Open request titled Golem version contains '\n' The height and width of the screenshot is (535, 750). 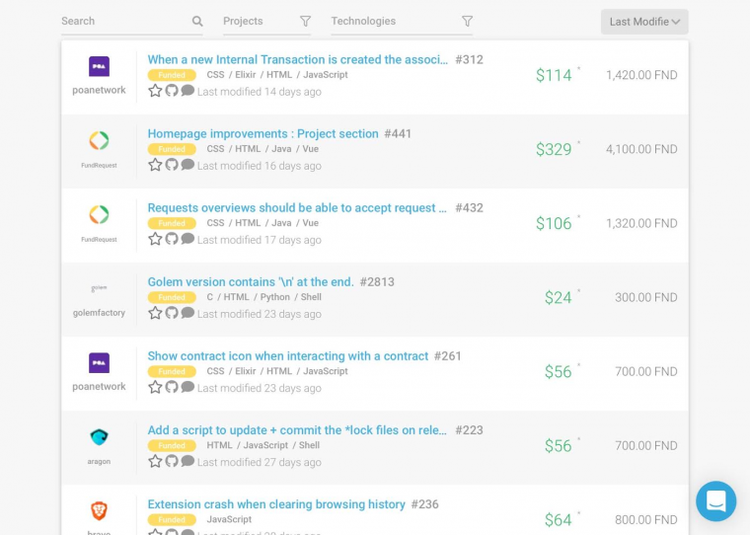click(250, 282)
